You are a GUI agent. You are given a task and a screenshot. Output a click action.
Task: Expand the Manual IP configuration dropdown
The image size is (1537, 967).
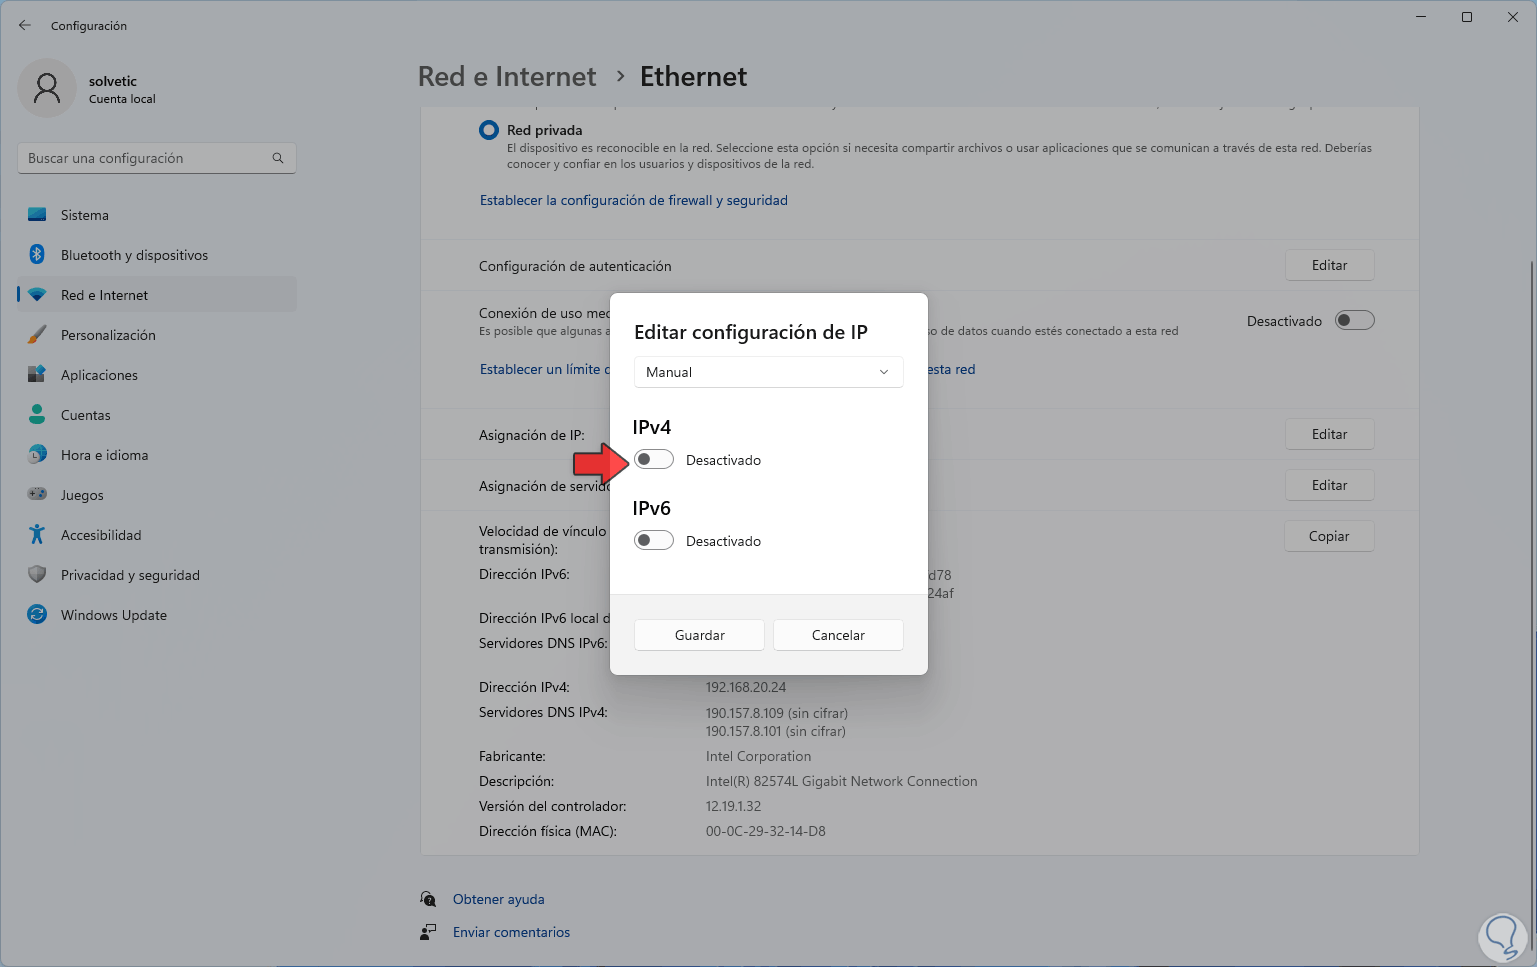[x=768, y=372]
